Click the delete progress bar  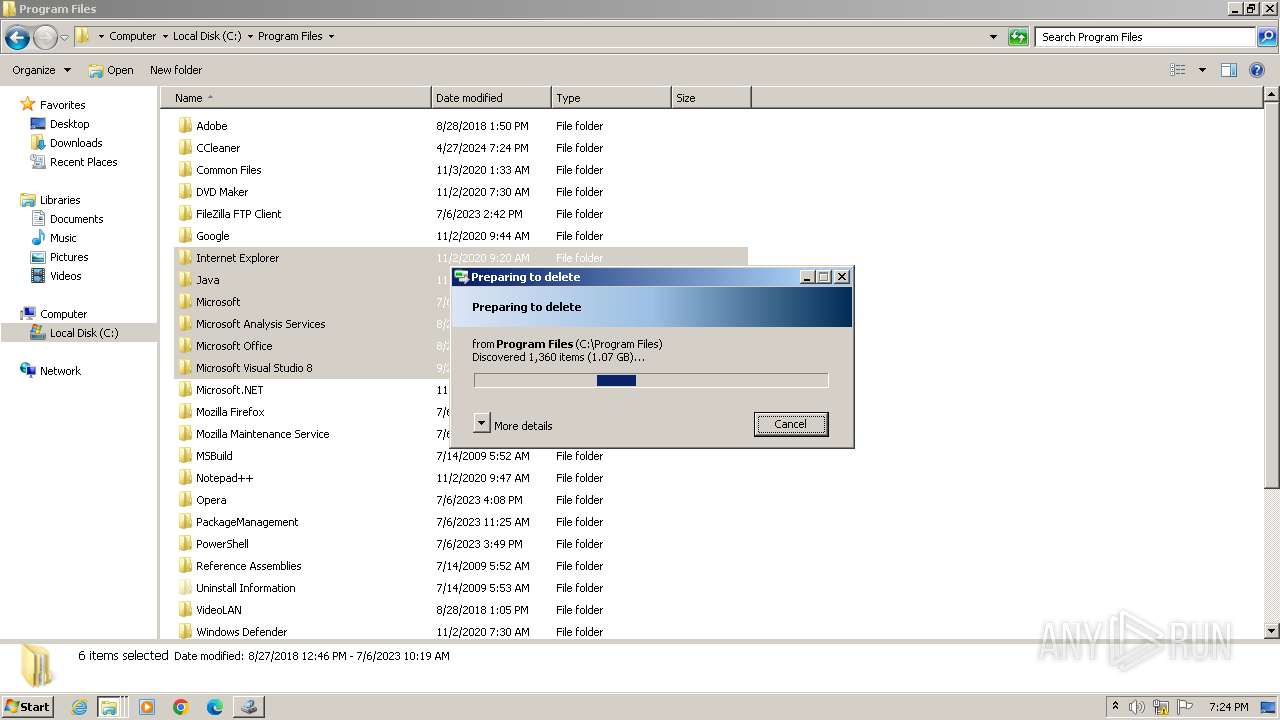651,380
